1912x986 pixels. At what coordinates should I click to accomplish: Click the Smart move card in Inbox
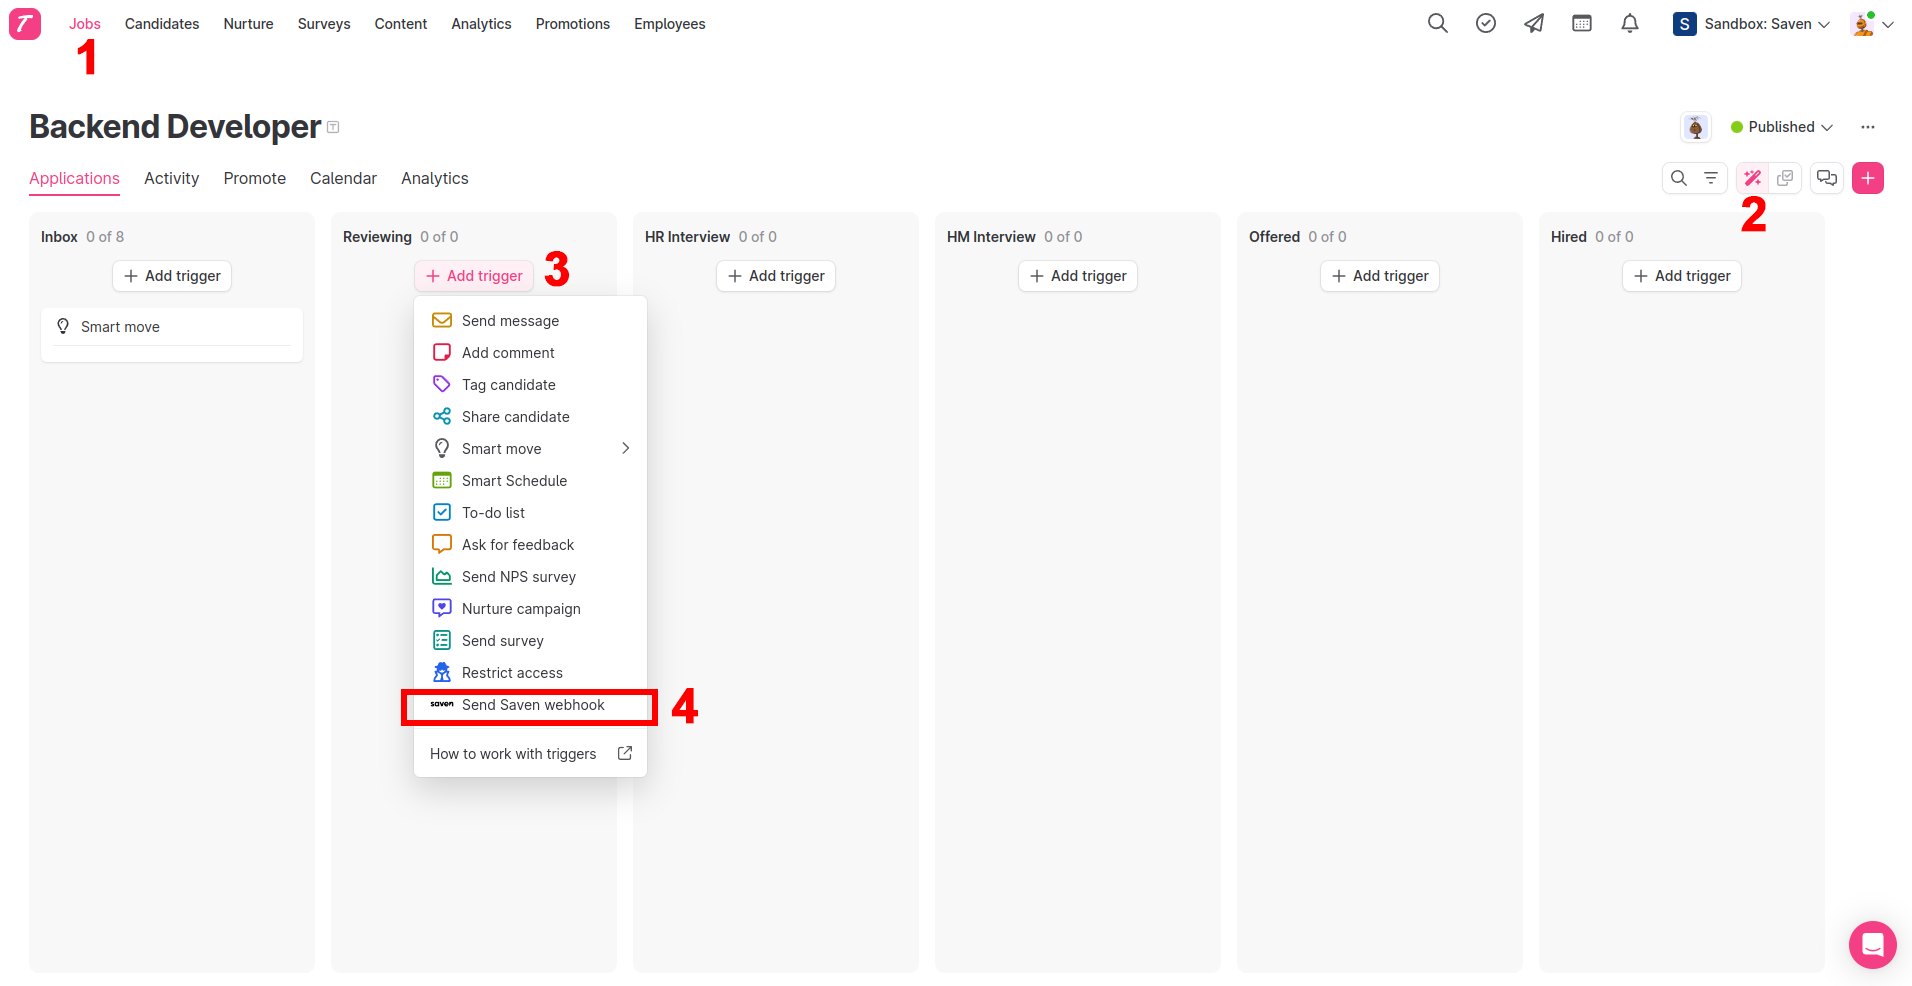point(171,327)
